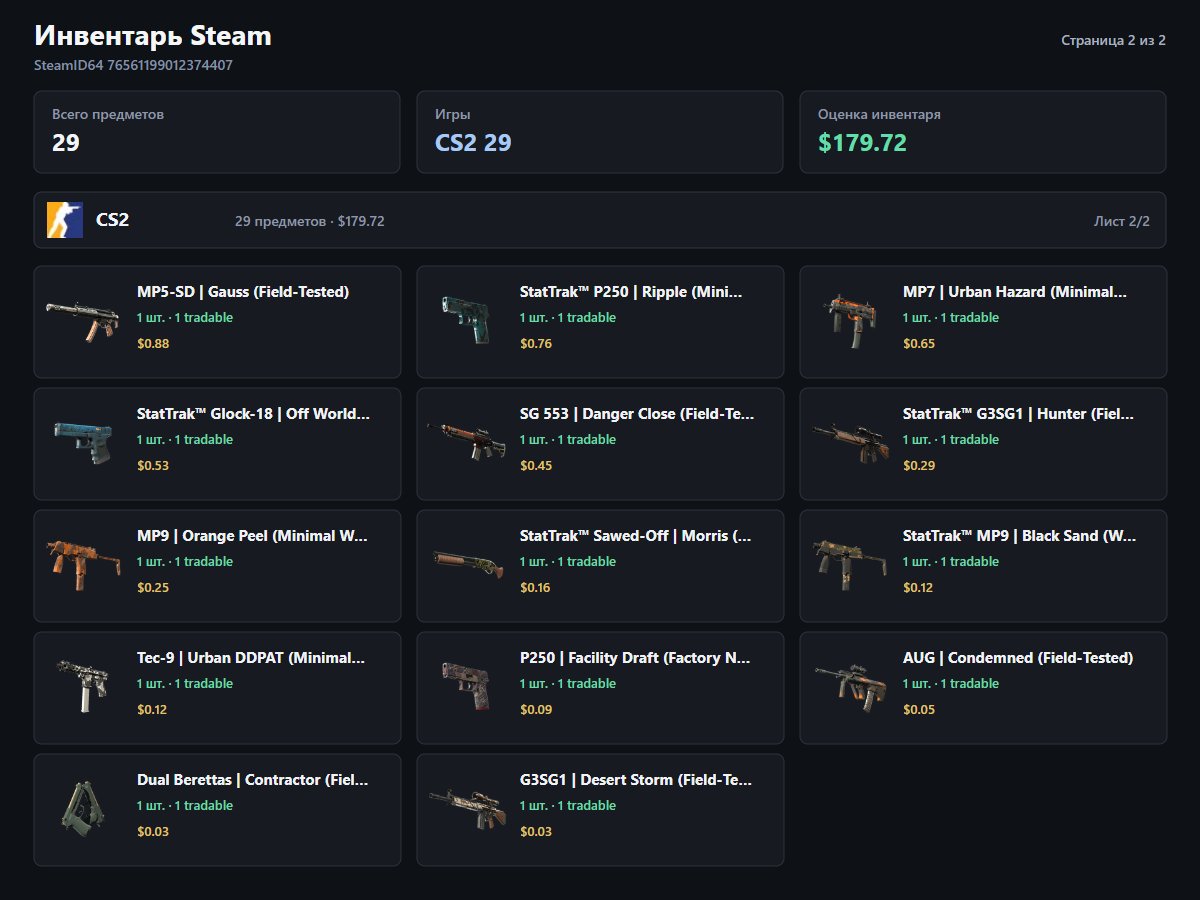Click tradable status under Tec-9 Urban DDPAT
This screenshot has height=900, width=1200.
[185, 684]
